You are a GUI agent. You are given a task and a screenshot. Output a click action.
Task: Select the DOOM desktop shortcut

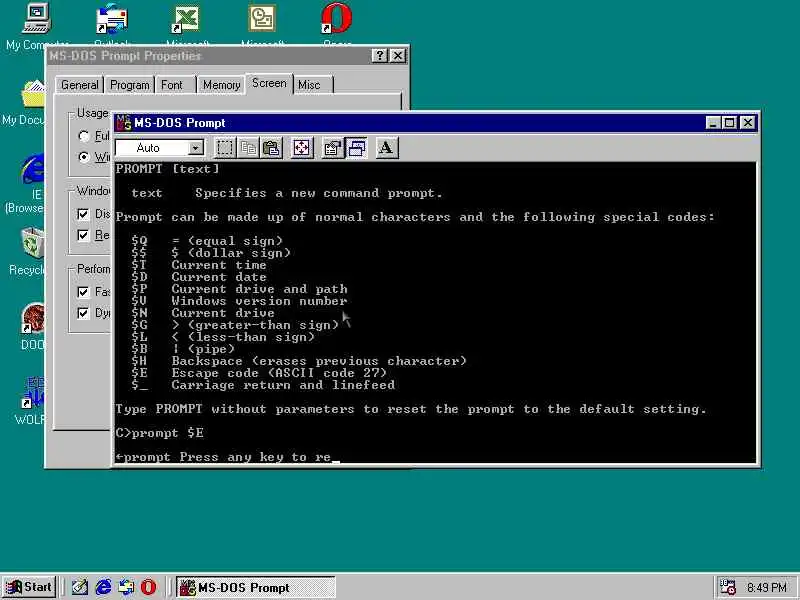pos(32,327)
